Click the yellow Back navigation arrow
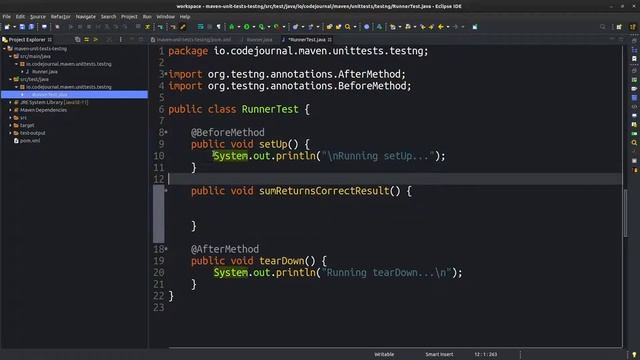 pos(441,27)
